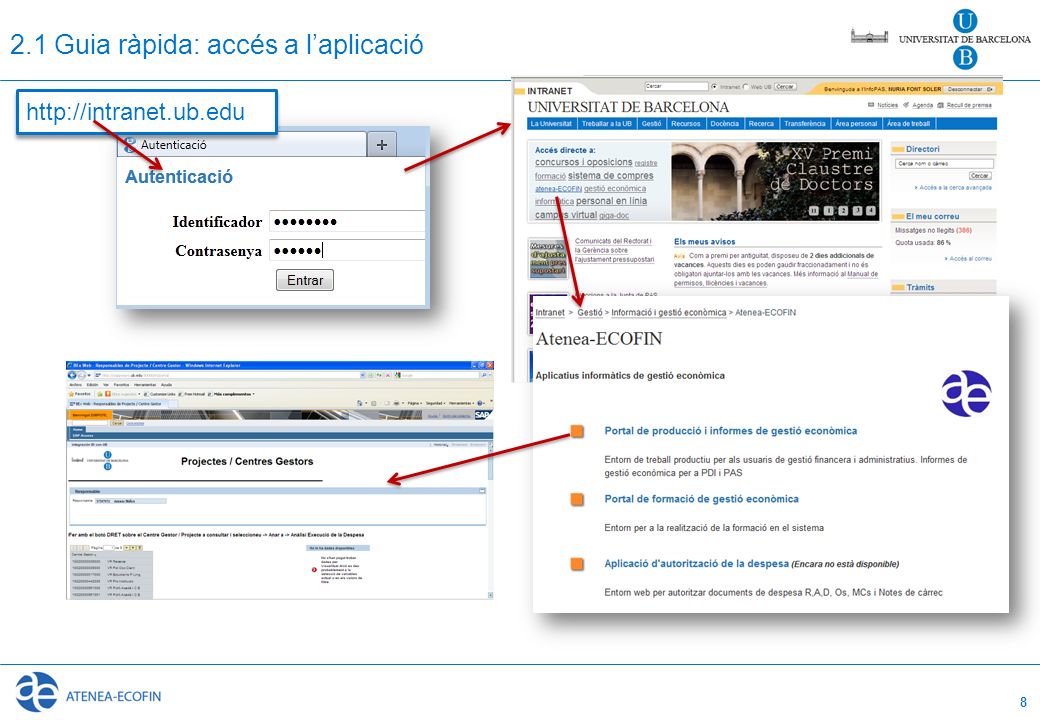This screenshot has height=720, width=1040.
Task: Click orange bullet beside Portal de formació
Action: click(x=577, y=499)
